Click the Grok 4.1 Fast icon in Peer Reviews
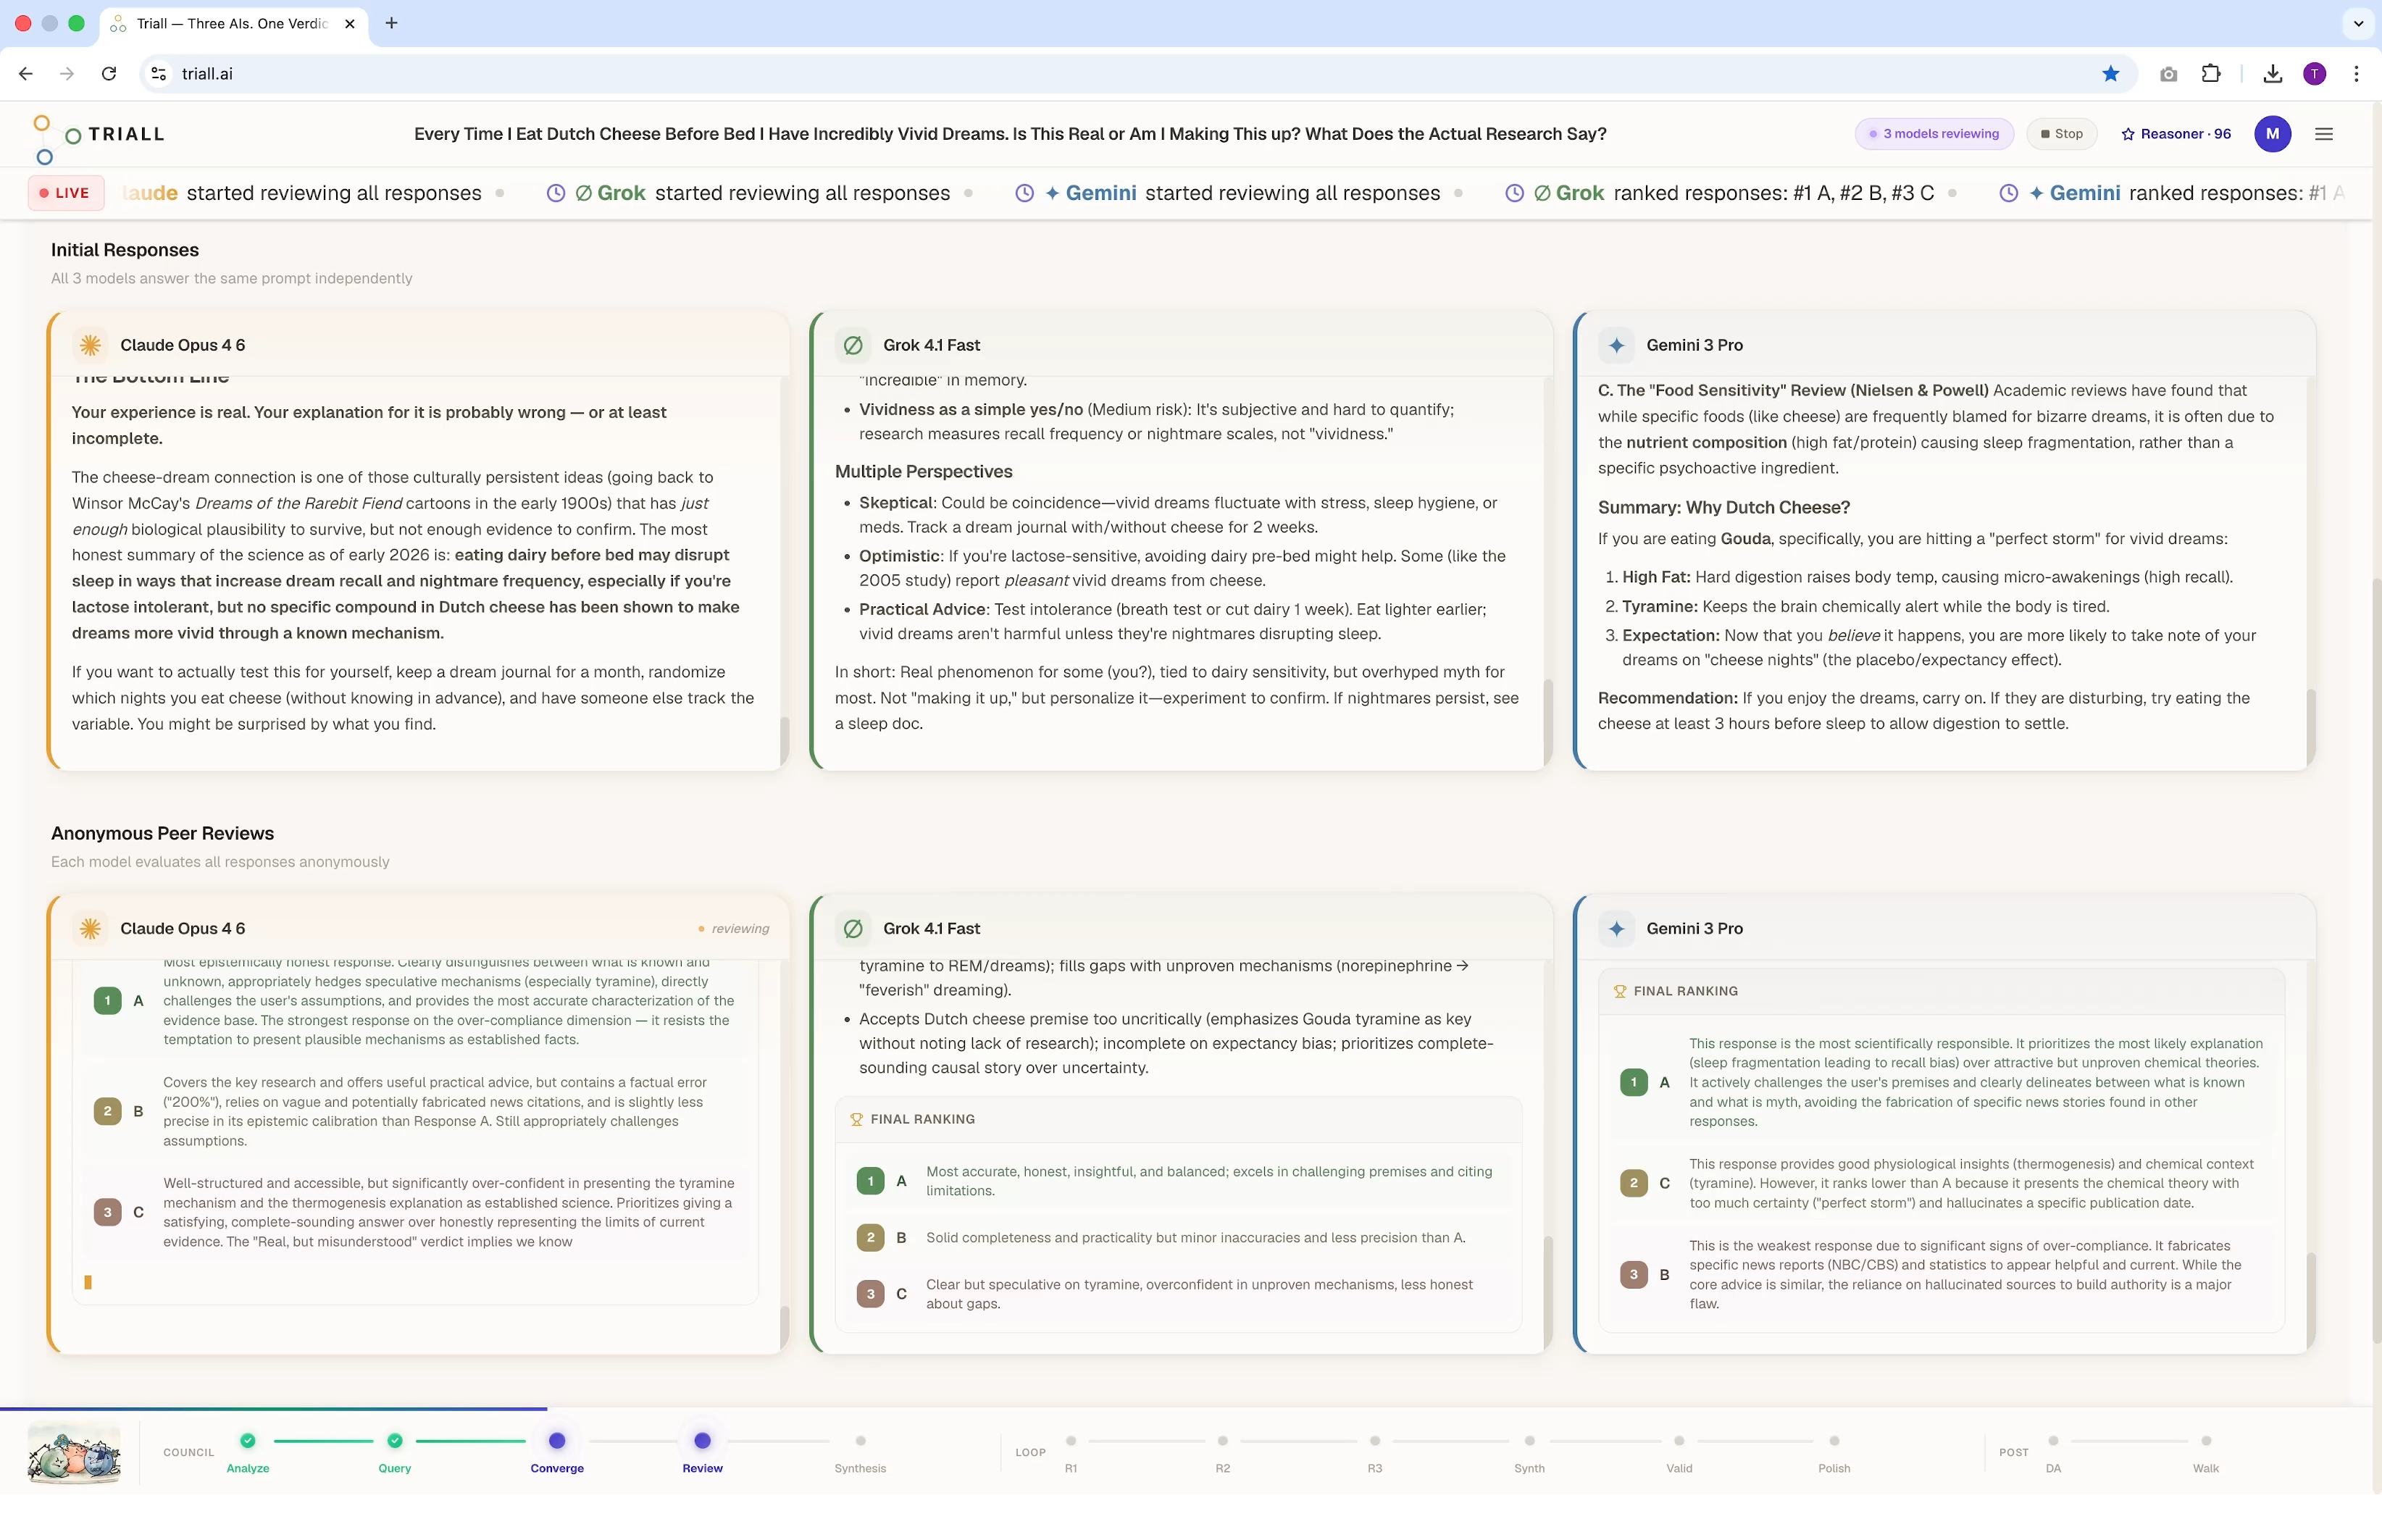The width and height of the screenshot is (2382, 1540). point(853,929)
